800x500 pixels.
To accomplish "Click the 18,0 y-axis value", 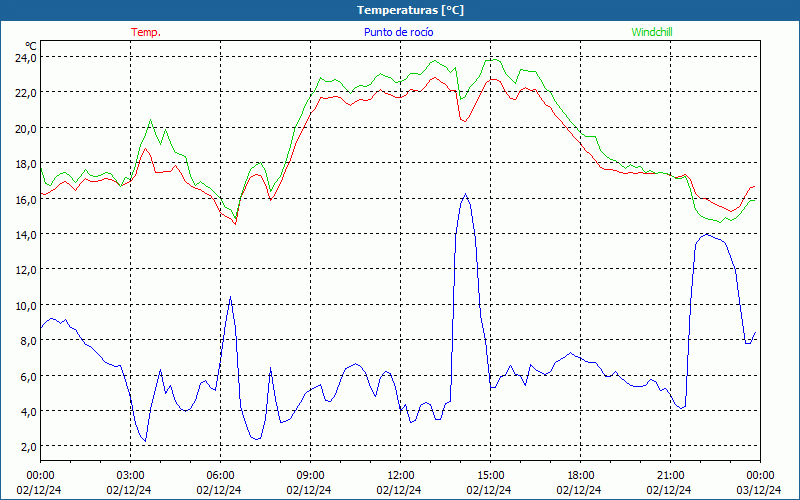I will coord(26,164).
